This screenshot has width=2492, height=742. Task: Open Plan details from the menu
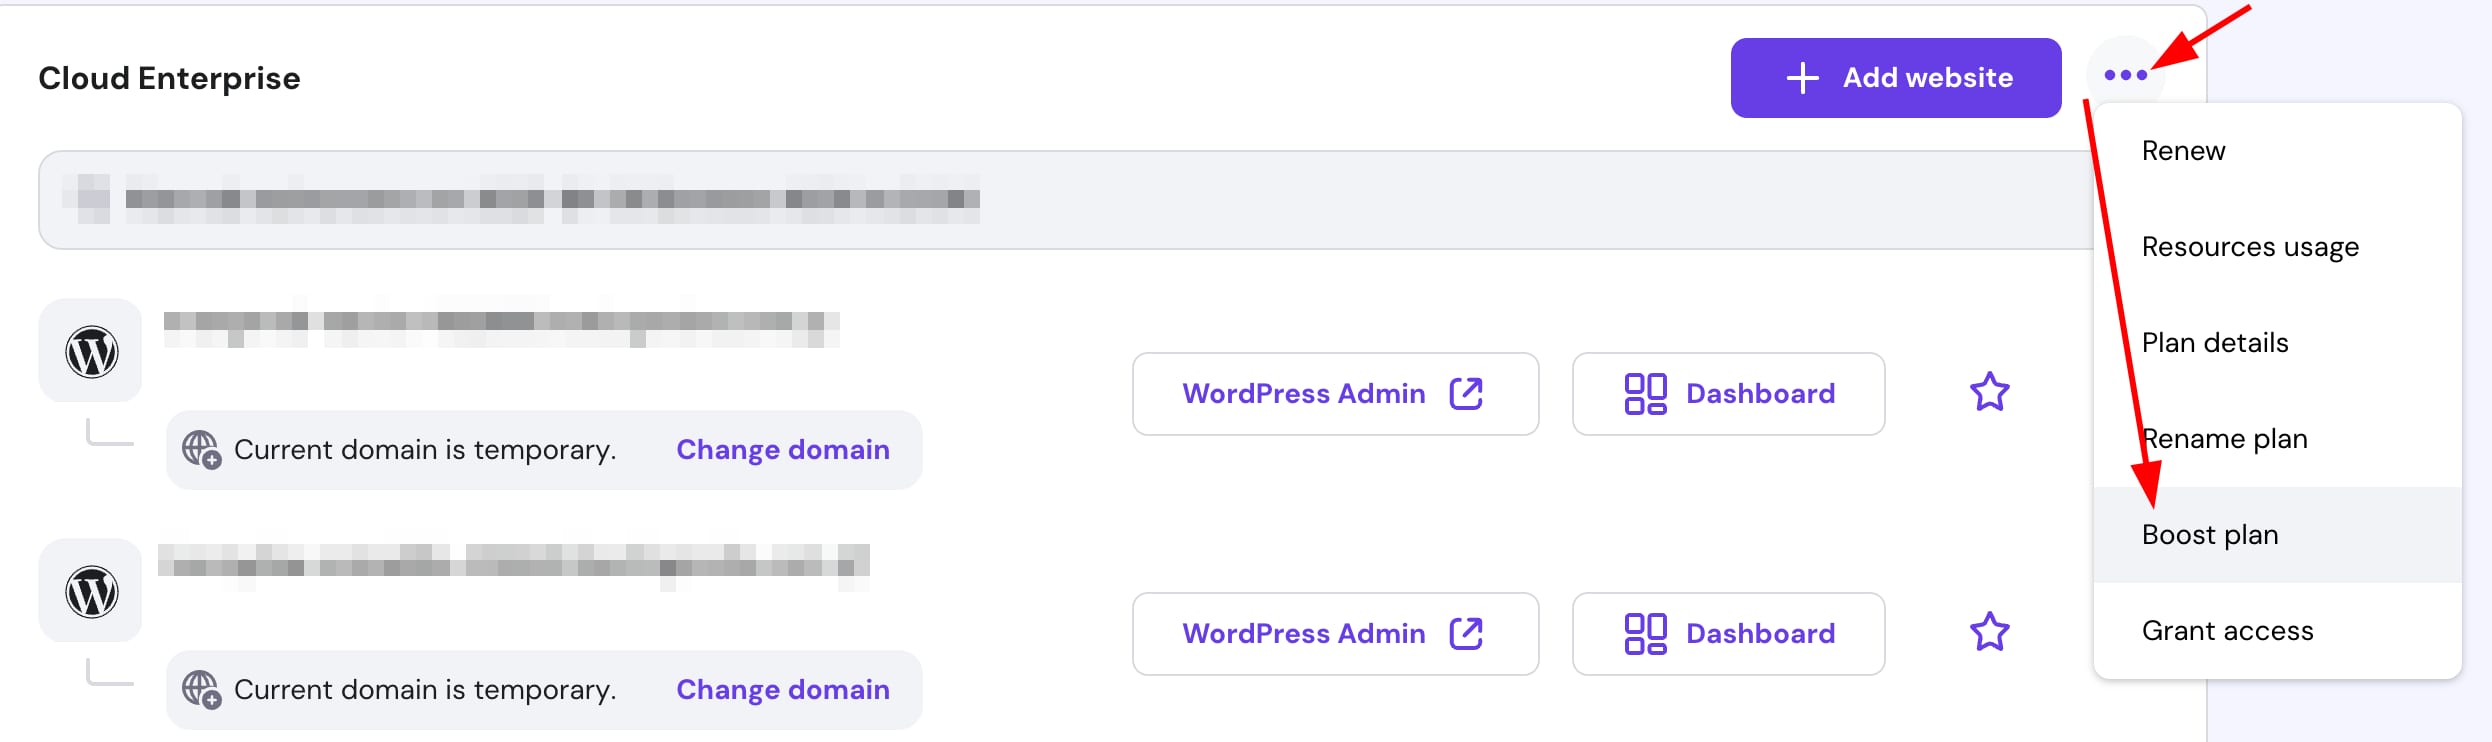point(2215,343)
